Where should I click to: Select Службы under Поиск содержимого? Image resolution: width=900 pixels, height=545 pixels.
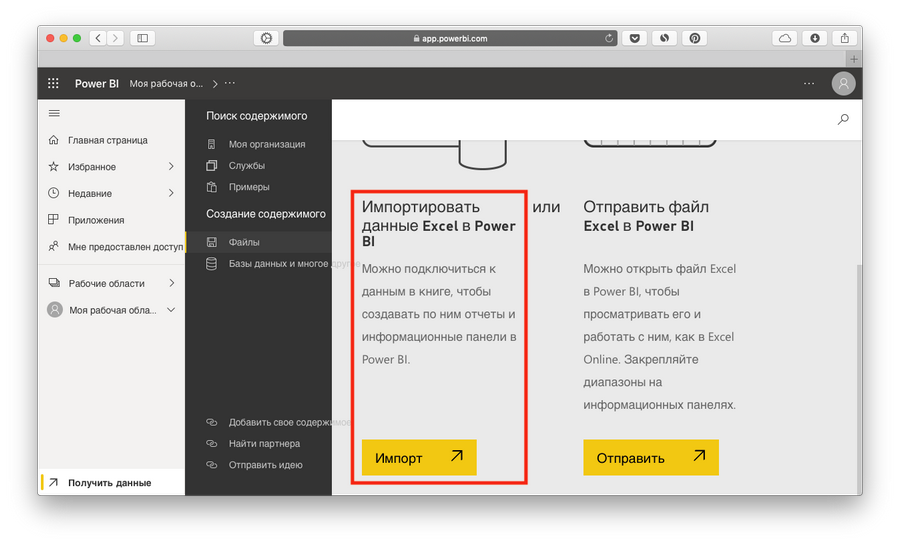coord(247,165)
